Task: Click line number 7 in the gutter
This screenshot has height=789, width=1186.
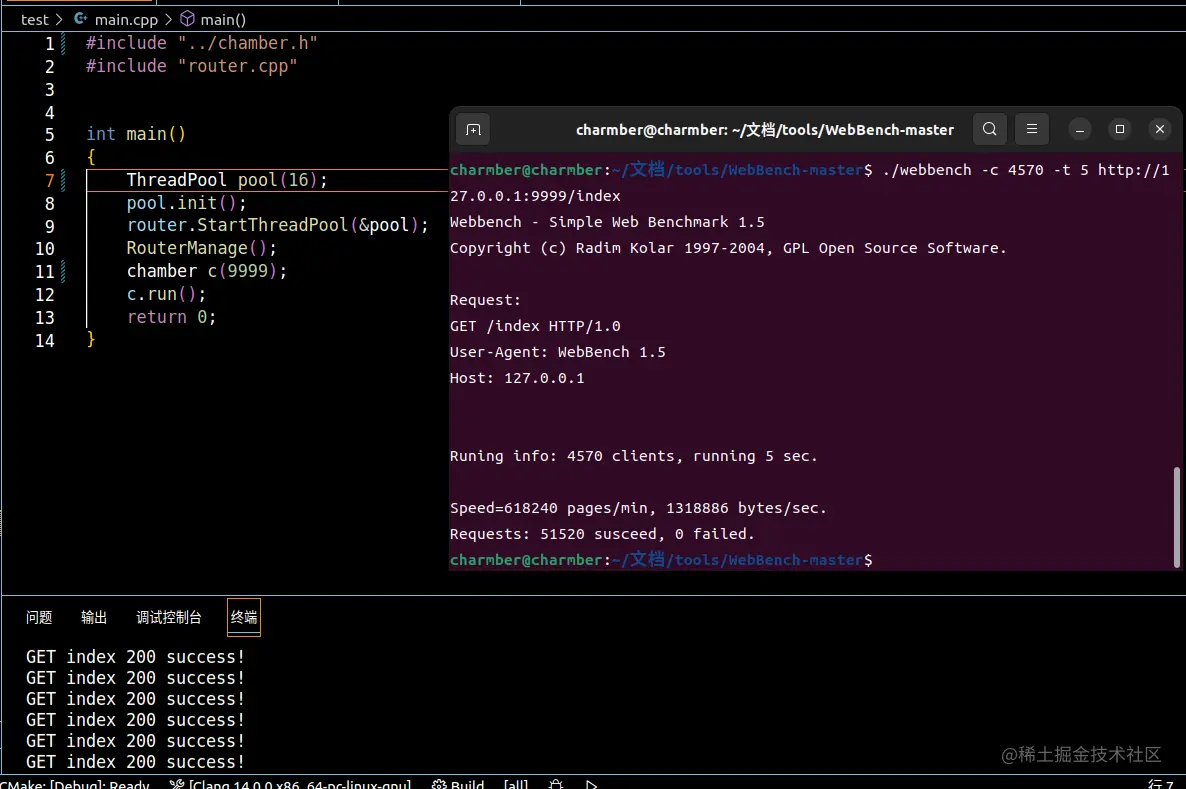Action: tap(49, 181)
